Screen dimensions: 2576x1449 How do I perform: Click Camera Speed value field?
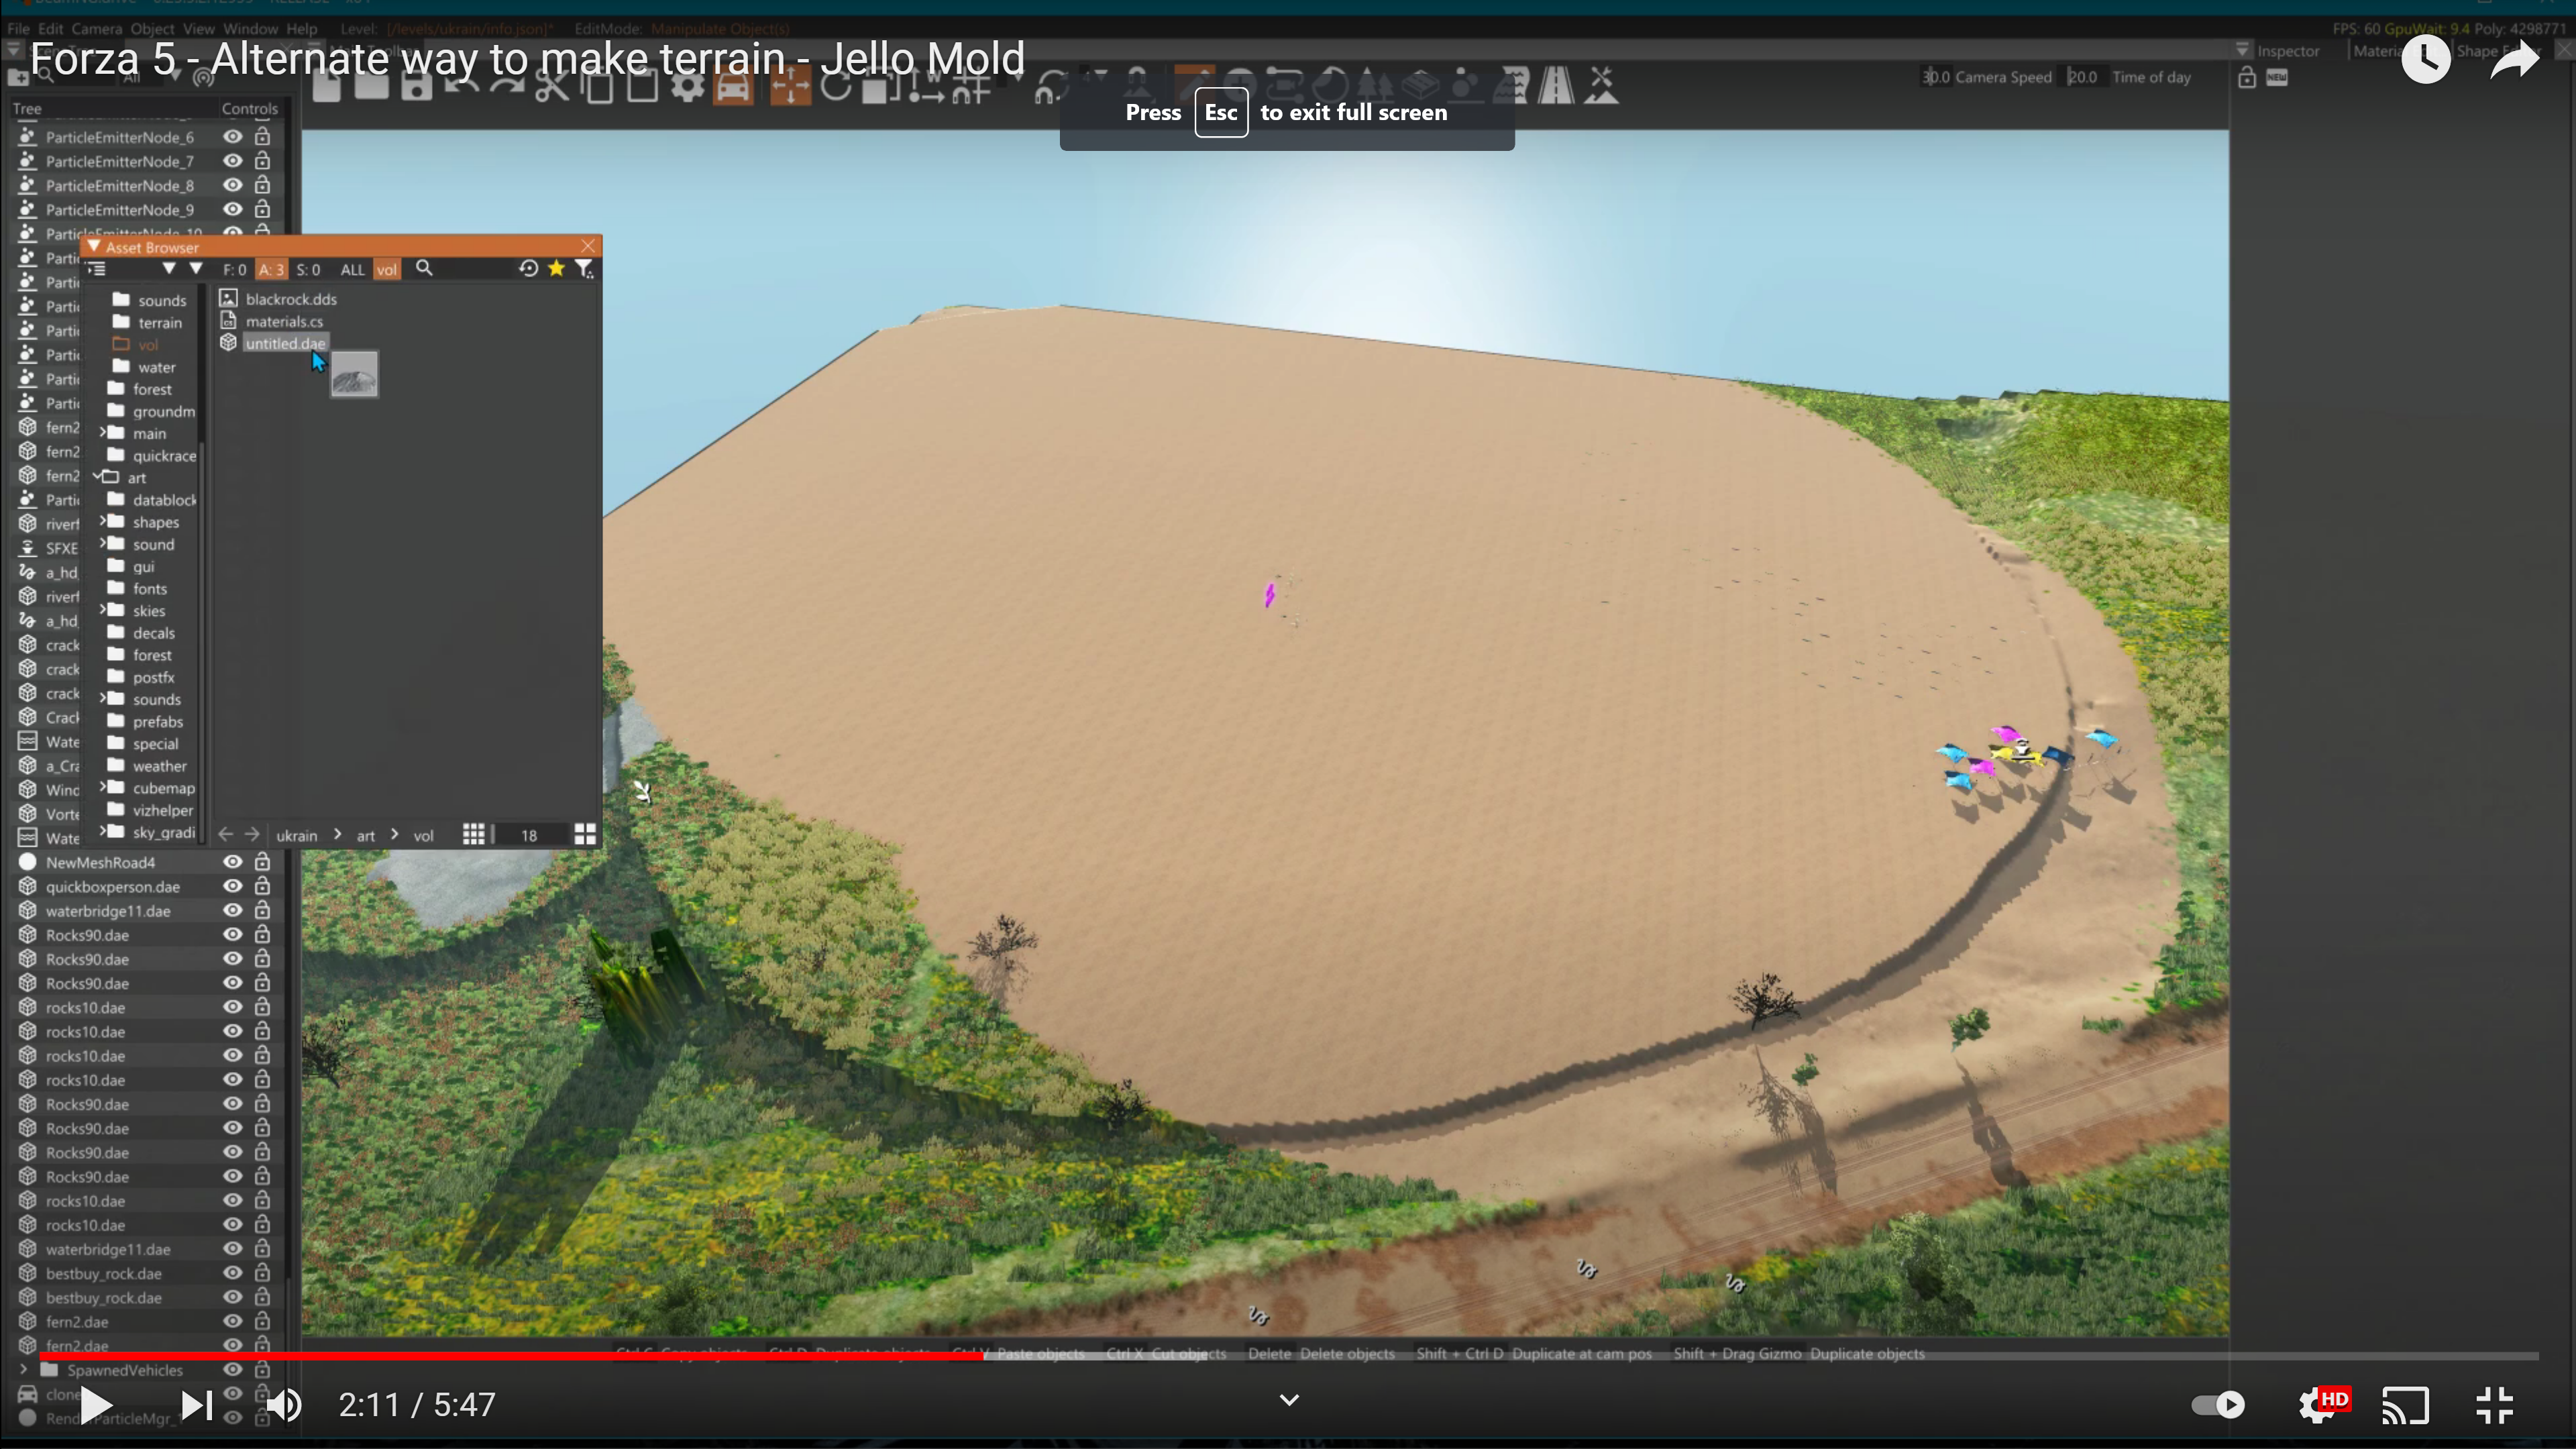[x=1936, y=77]
